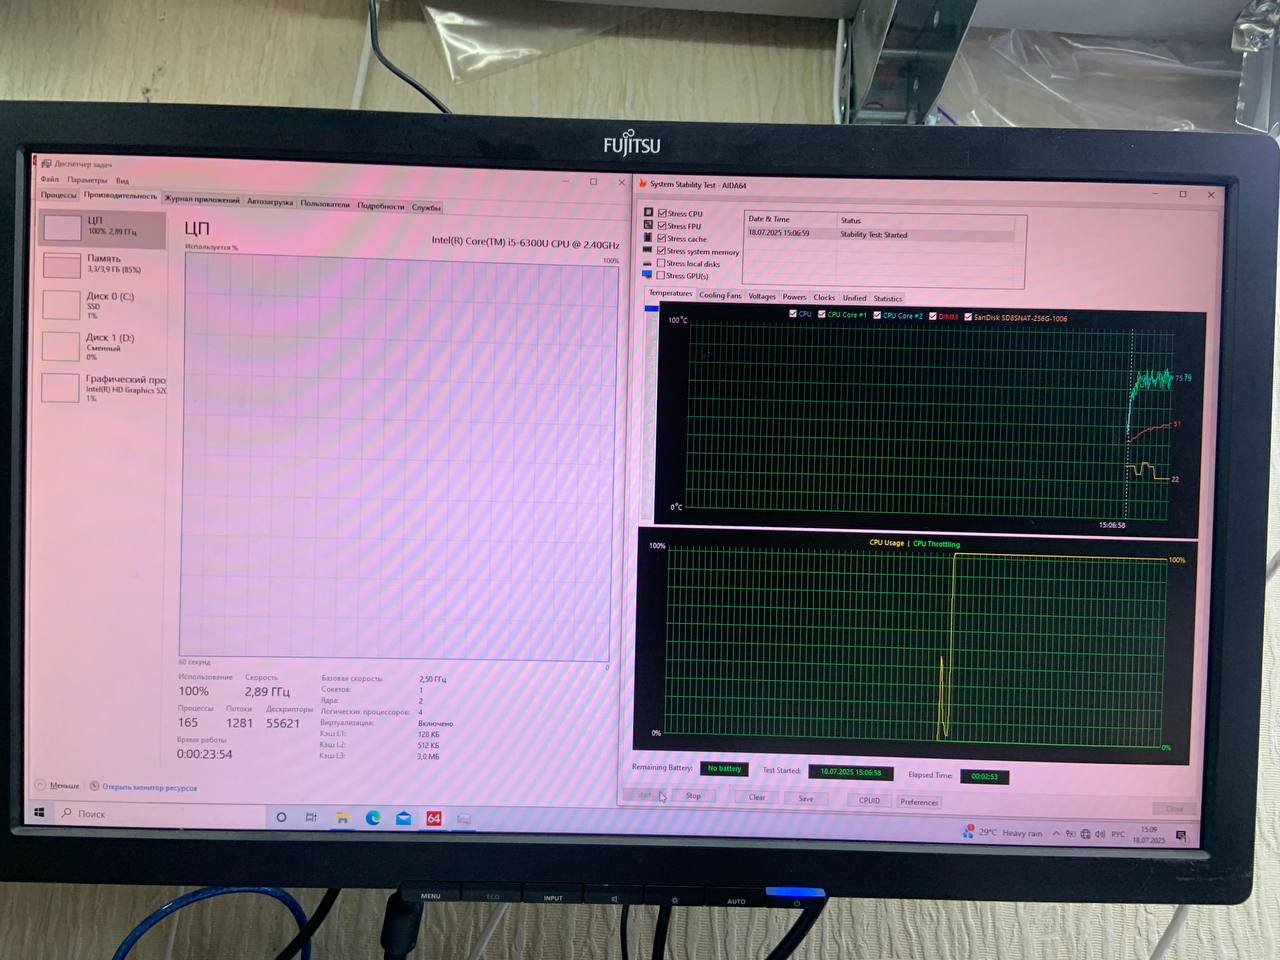The image size is (1280, 960).
Task: Enable the Stress local disks checkbox
Action: coord(661,264)
